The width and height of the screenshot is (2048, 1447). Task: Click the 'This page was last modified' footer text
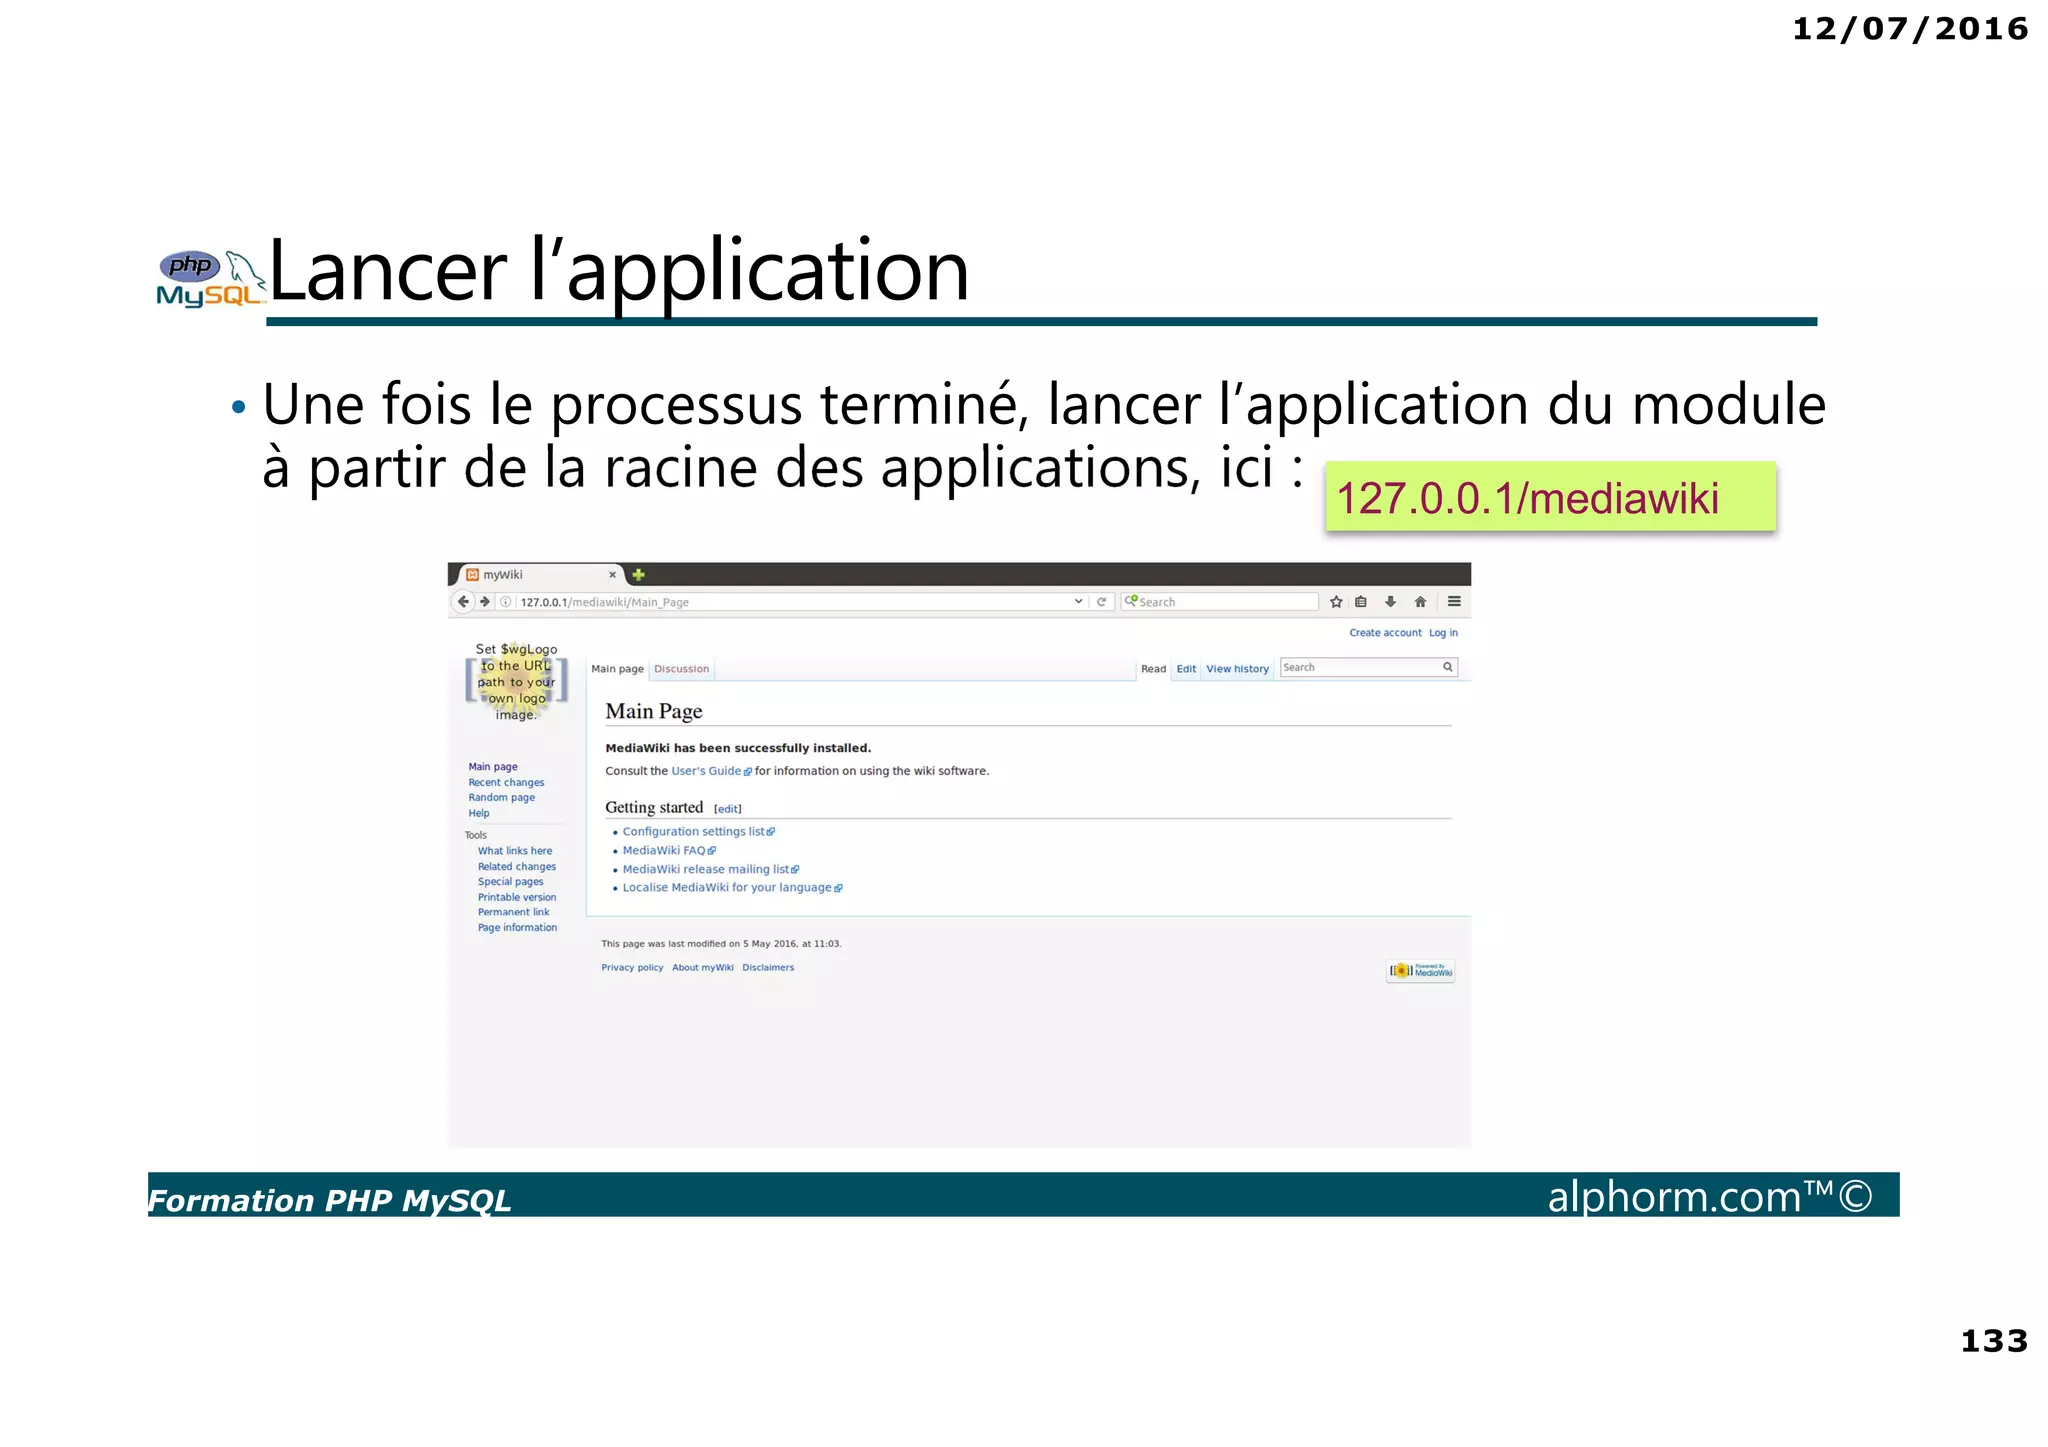point(721,944)
